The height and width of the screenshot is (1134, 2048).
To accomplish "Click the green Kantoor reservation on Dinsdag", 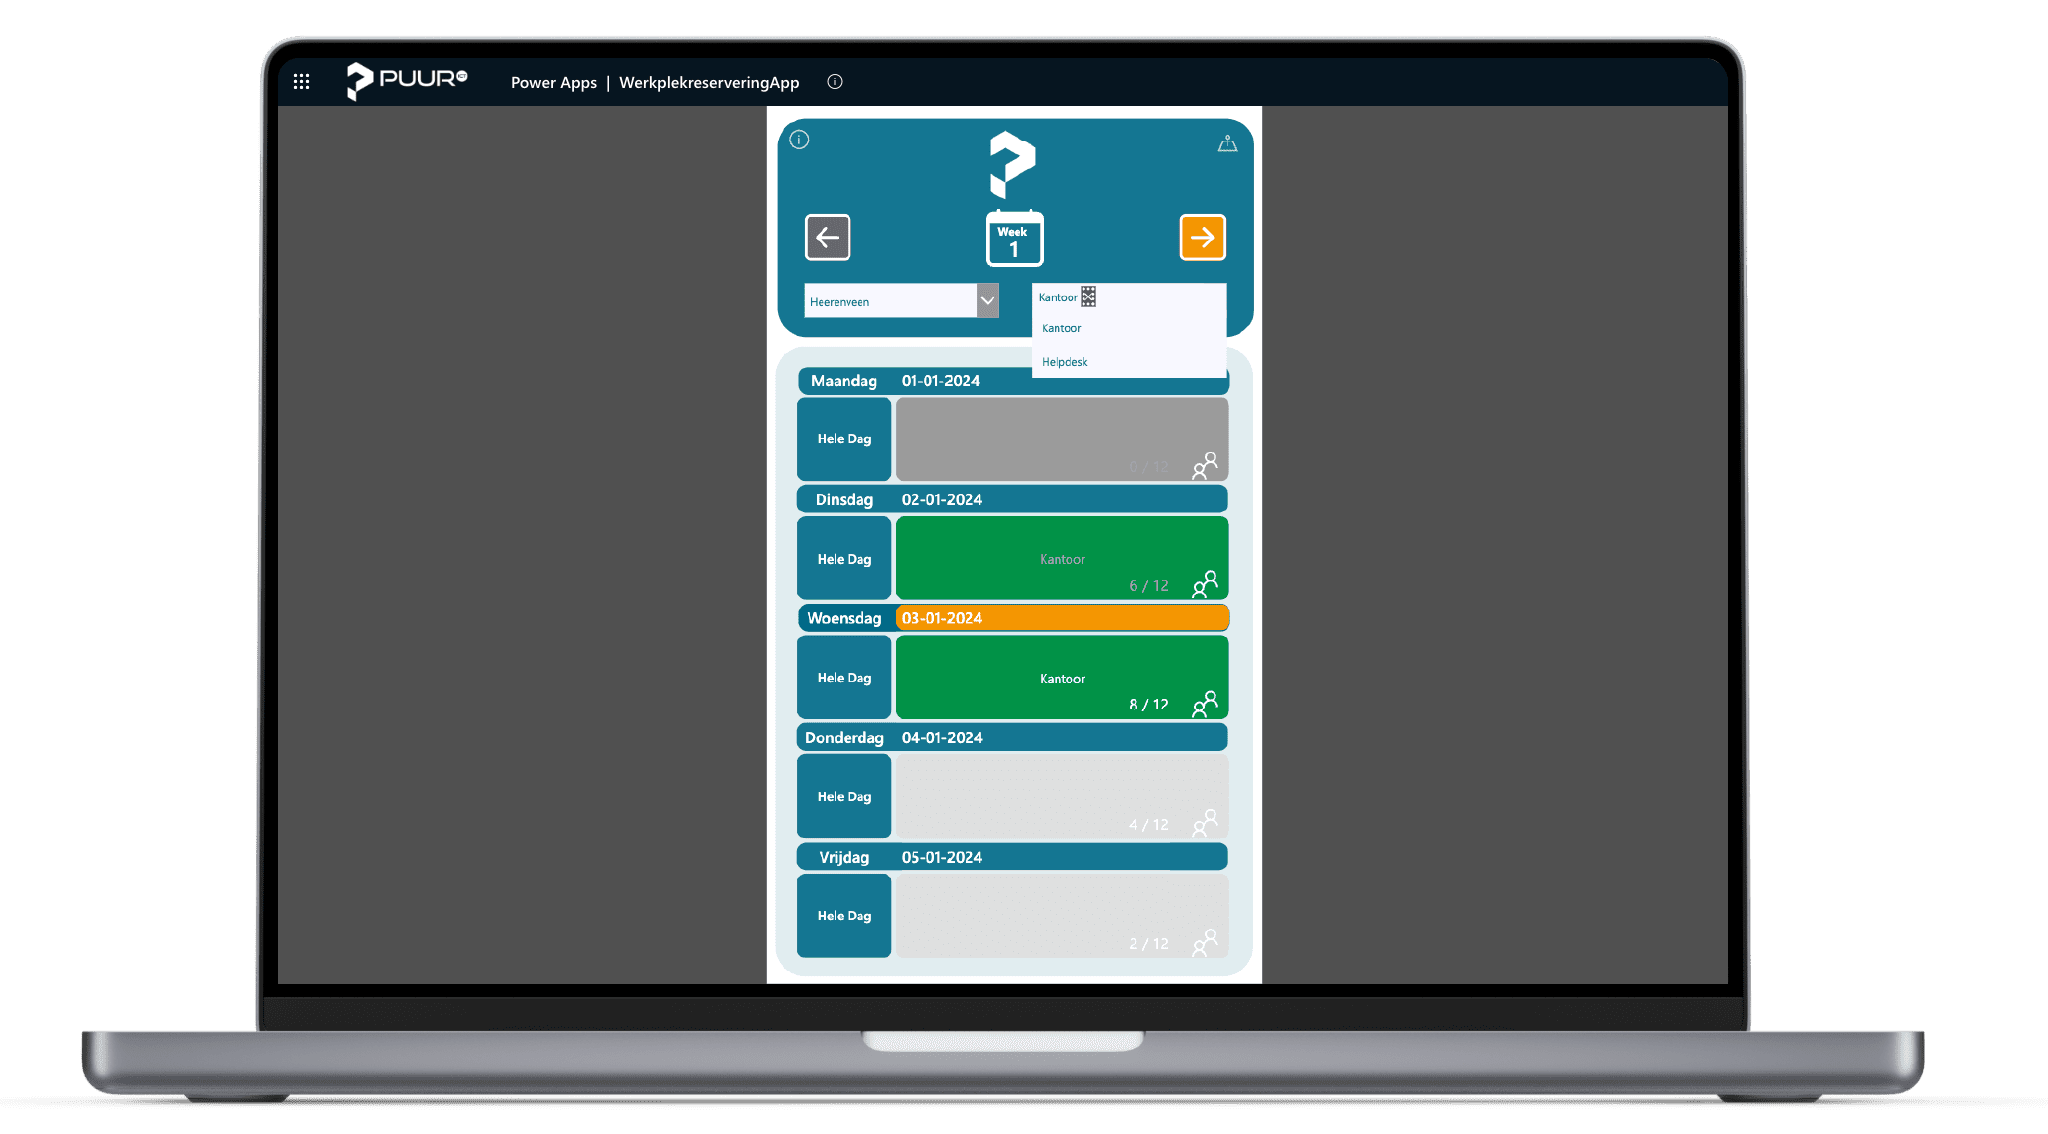I will point(1062,559).
